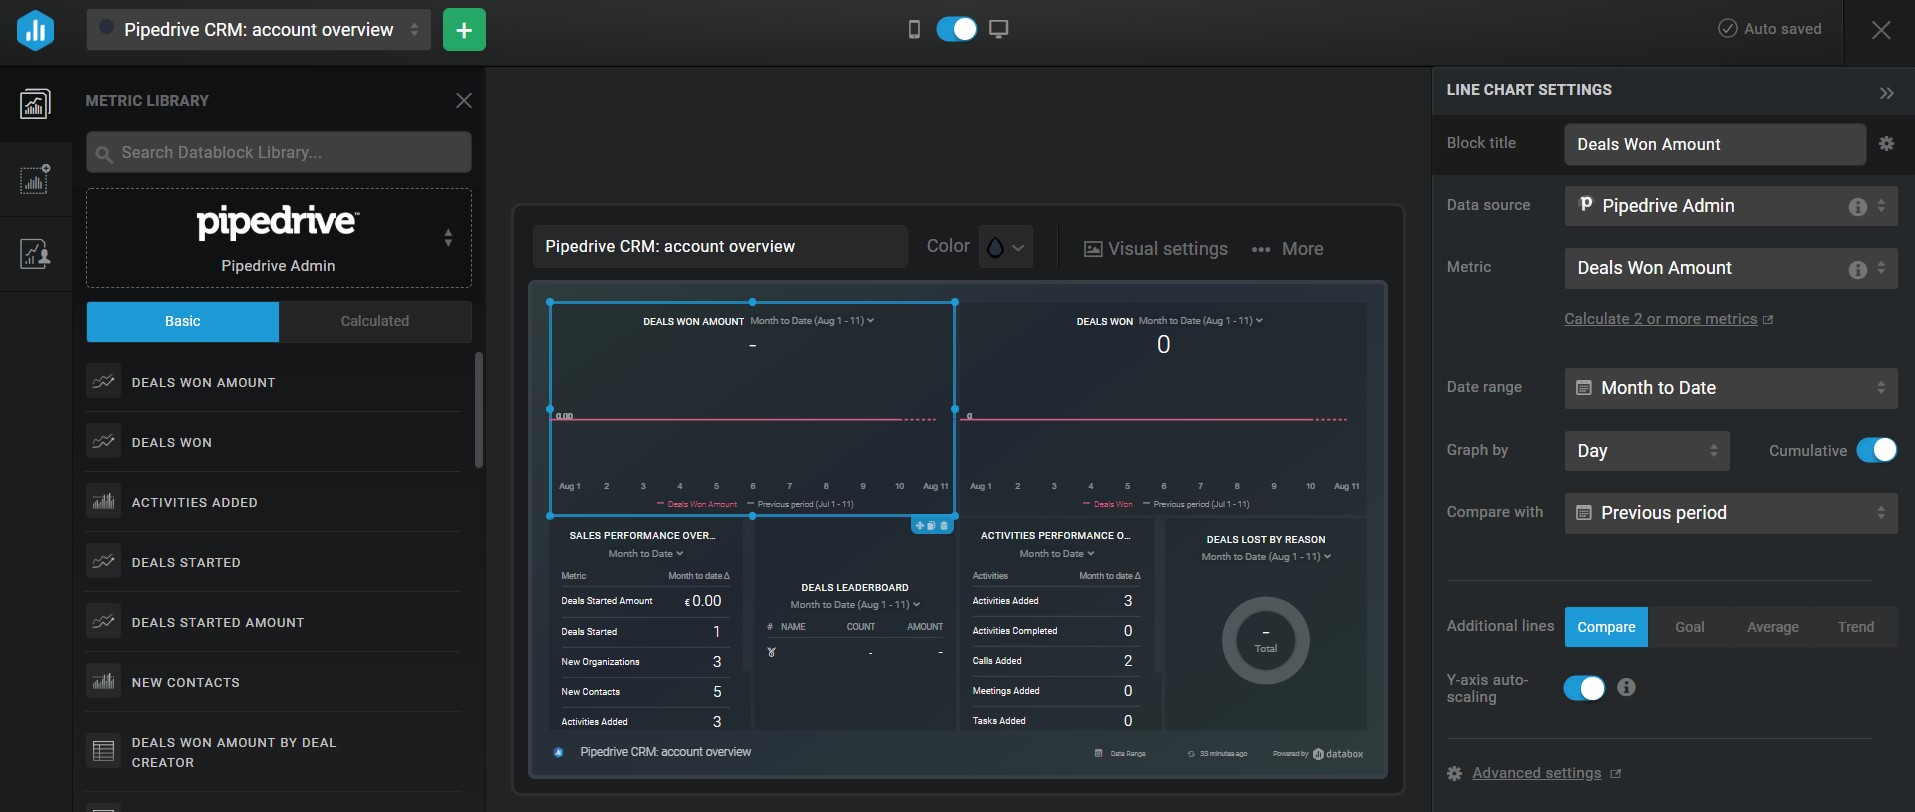Open Visual settings

click(x=1156, y=249)
